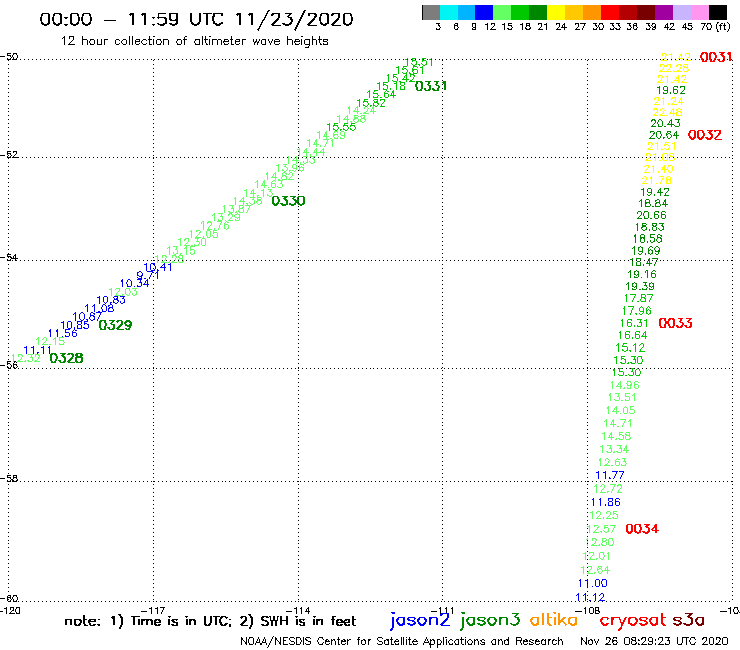
Task: Click the wave height value 14.05
Action: (x=621, y=411)
